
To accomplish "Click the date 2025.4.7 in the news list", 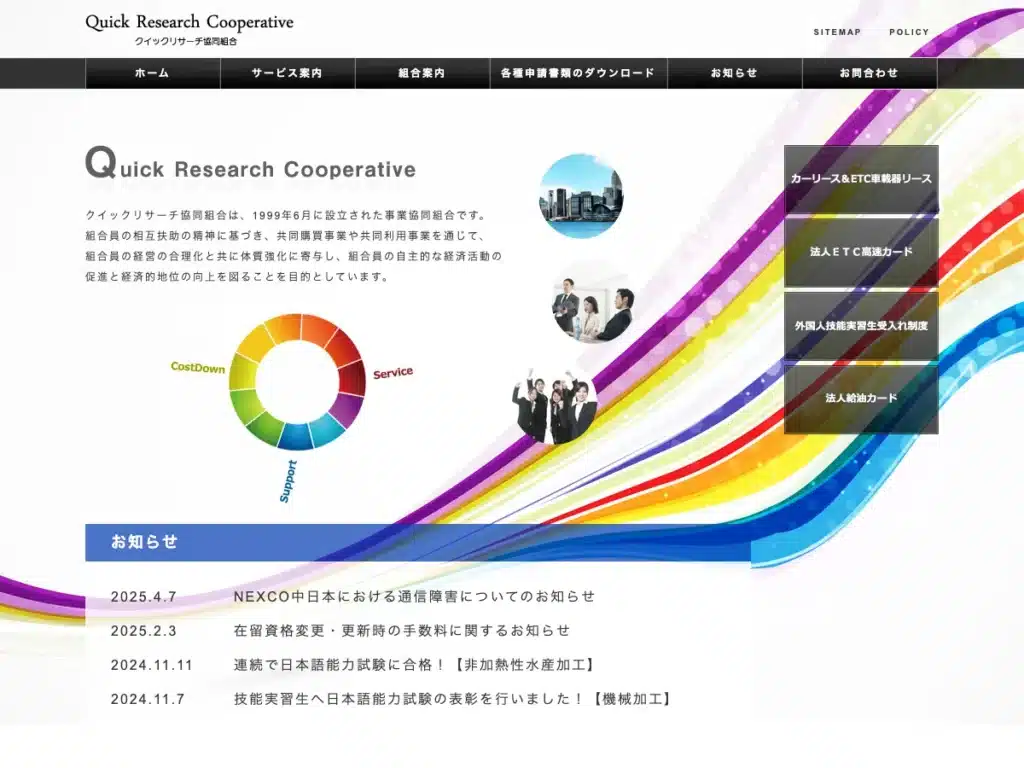I will (x=144, y=597).
